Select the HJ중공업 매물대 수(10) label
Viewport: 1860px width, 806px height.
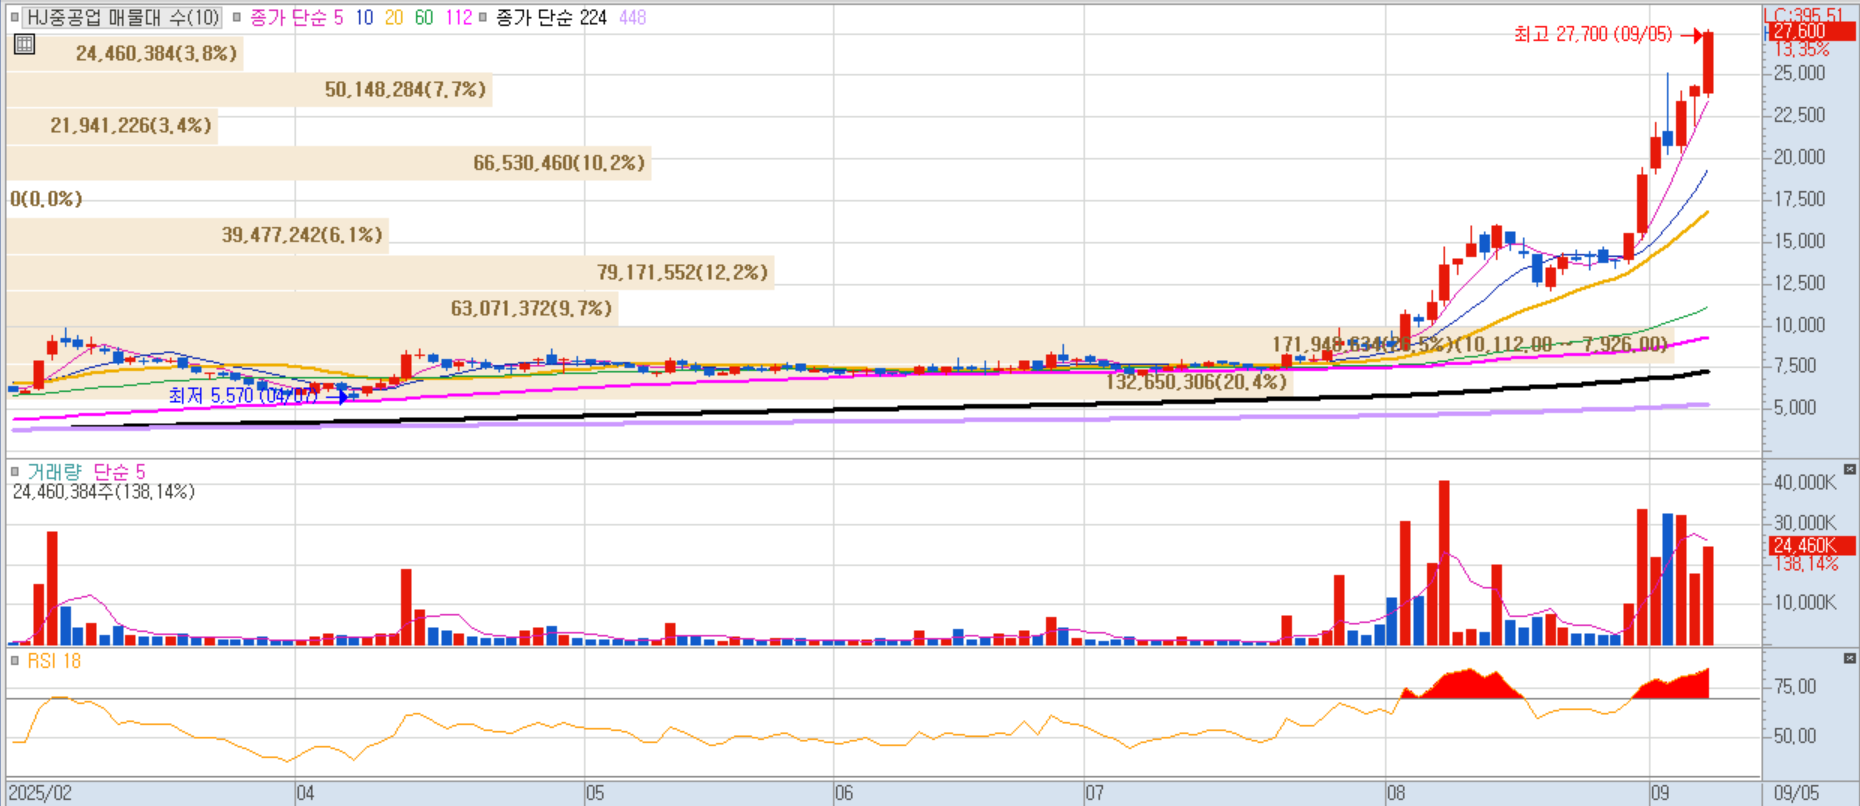pos(122,17)
